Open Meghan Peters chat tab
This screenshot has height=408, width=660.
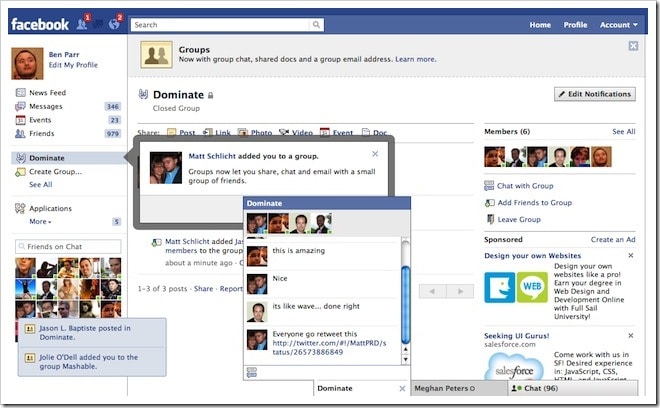[460, 388]
